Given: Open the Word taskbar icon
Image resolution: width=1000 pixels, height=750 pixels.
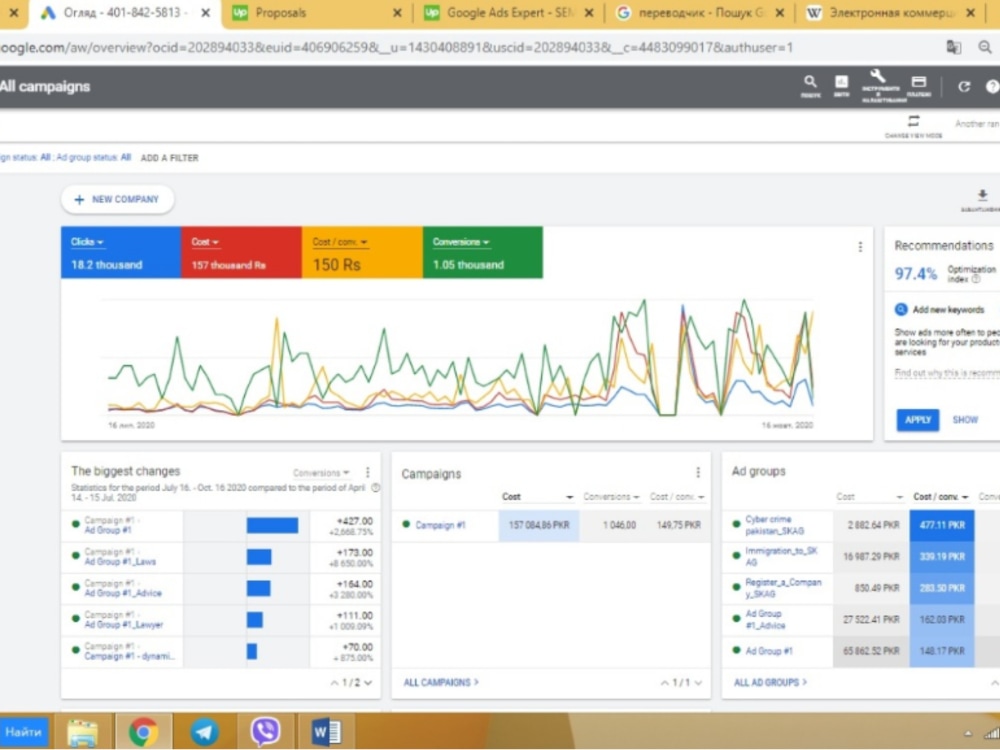Looking at the screenshot, I should click(x=326, y=731).
